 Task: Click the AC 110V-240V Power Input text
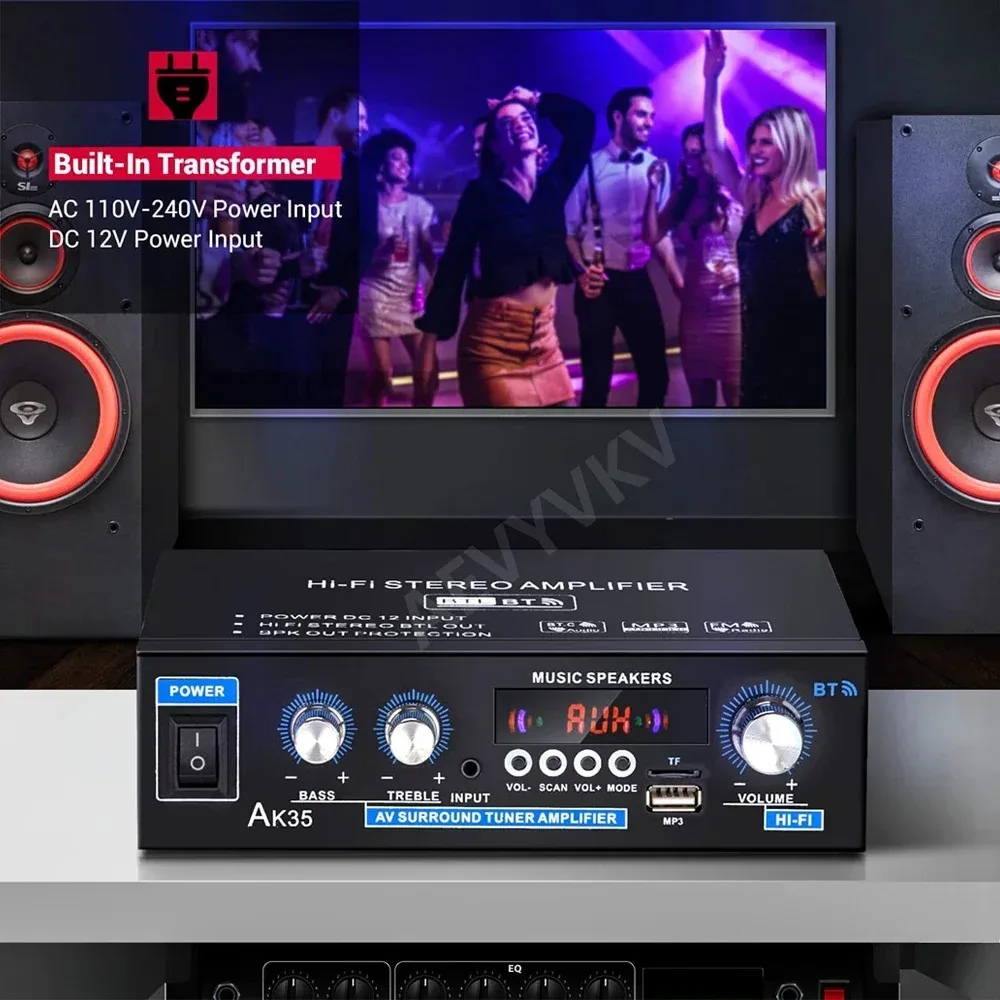click(195, 209)
